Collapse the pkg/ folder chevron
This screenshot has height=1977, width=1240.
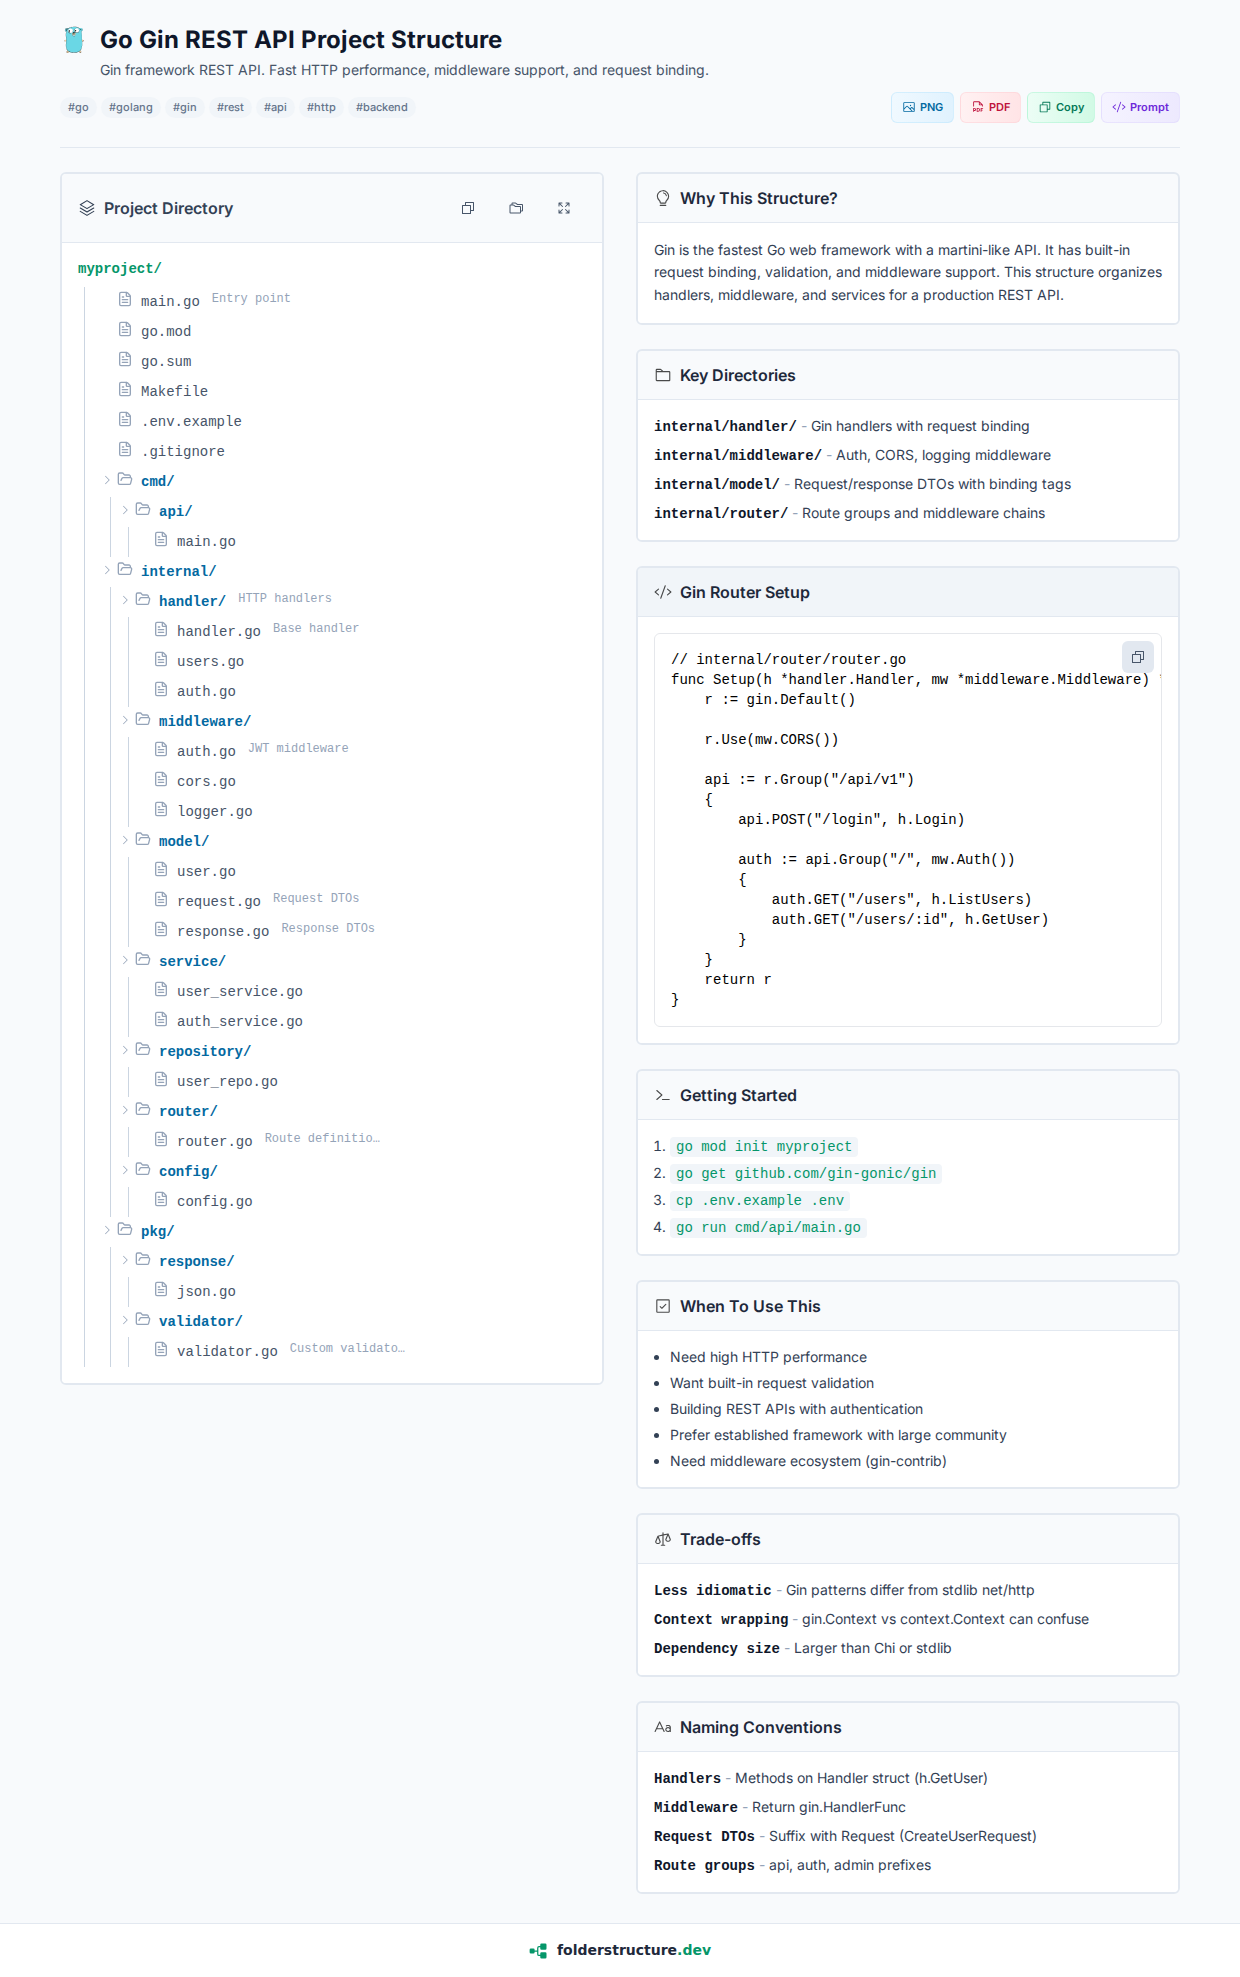[107, 1230]
